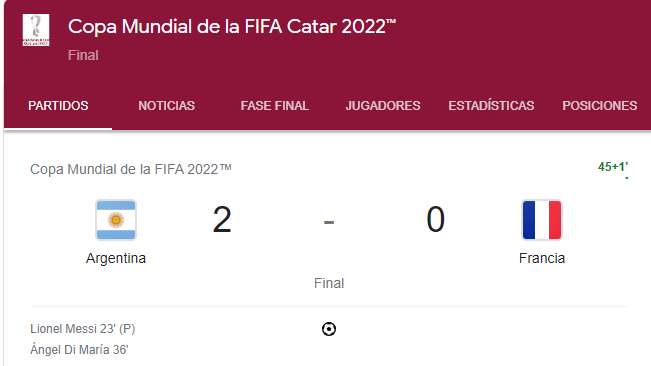Click the France flag icon

pyautogui.click(x=542, y=220)
